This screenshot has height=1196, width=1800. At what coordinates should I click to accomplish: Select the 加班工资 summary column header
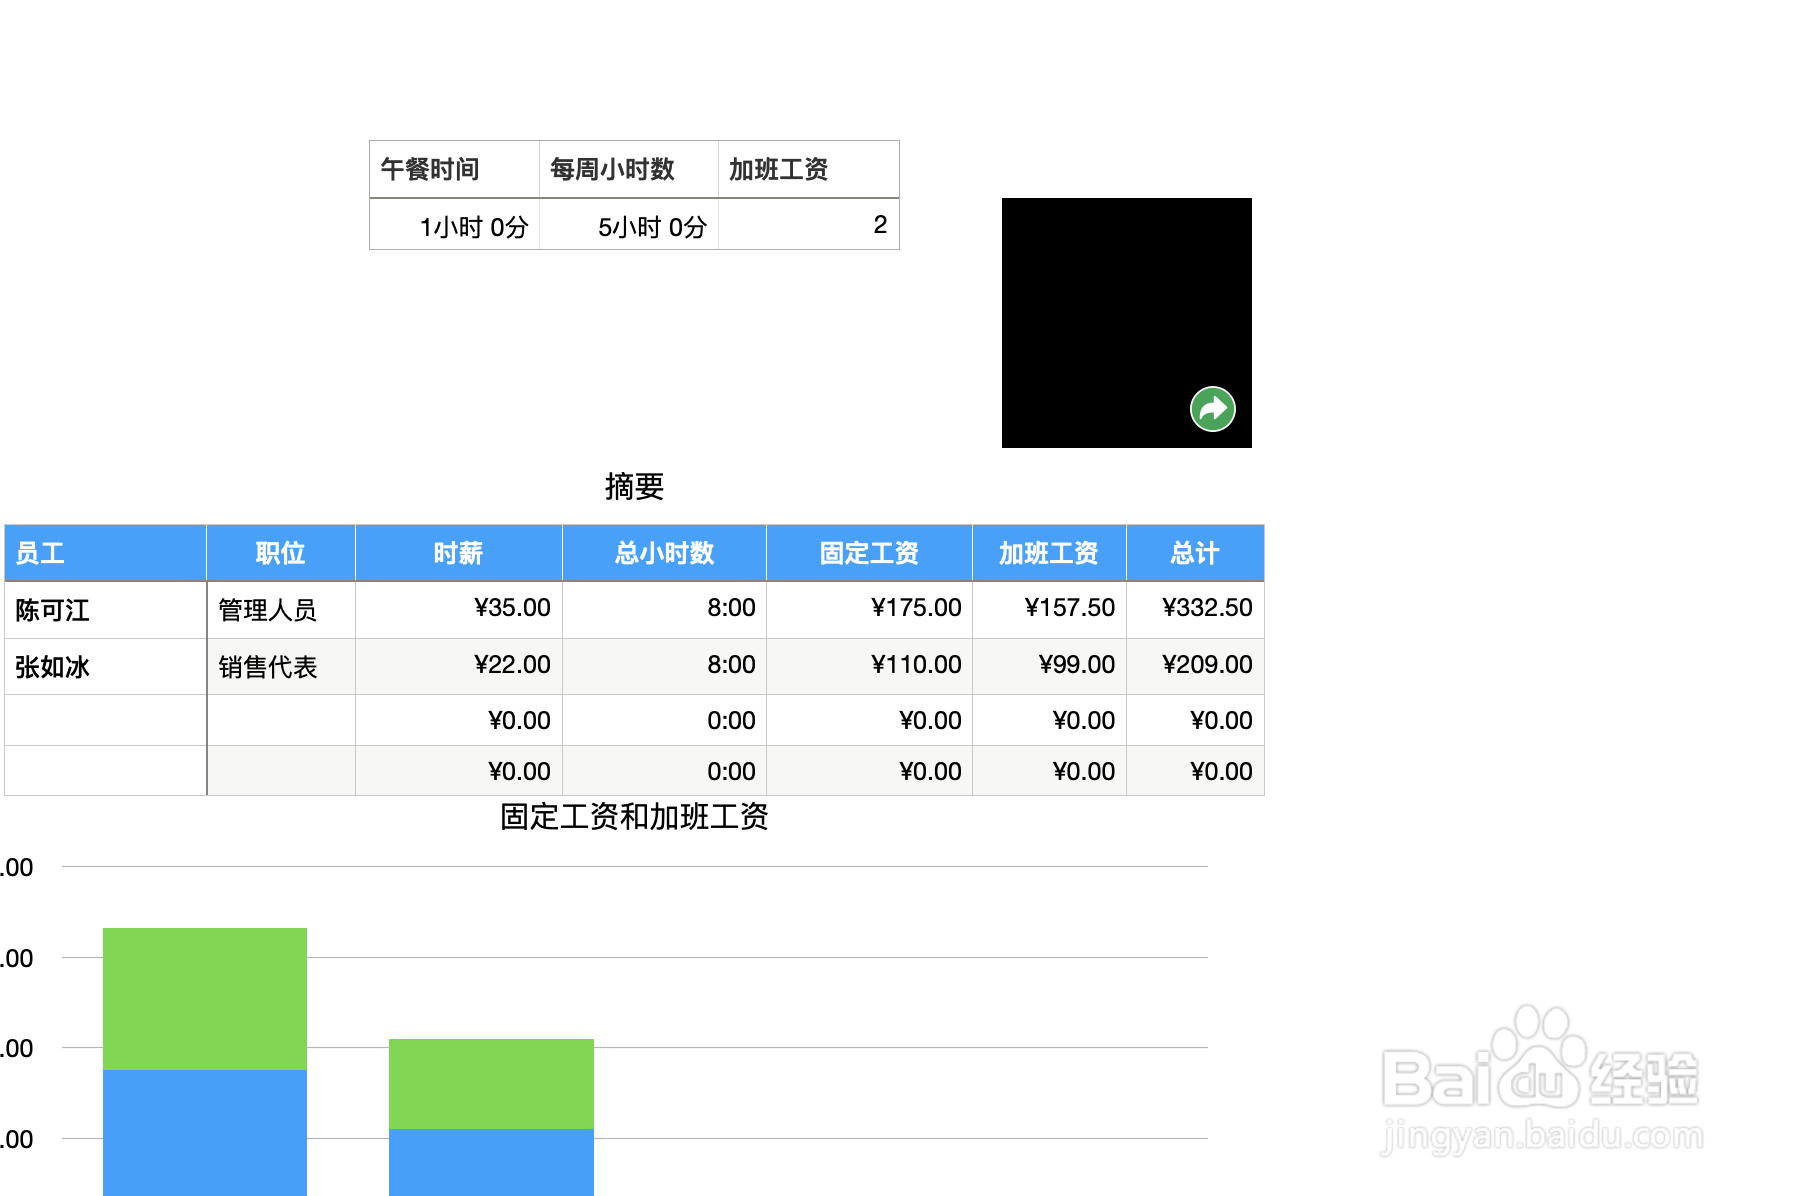coord(1048,553)
